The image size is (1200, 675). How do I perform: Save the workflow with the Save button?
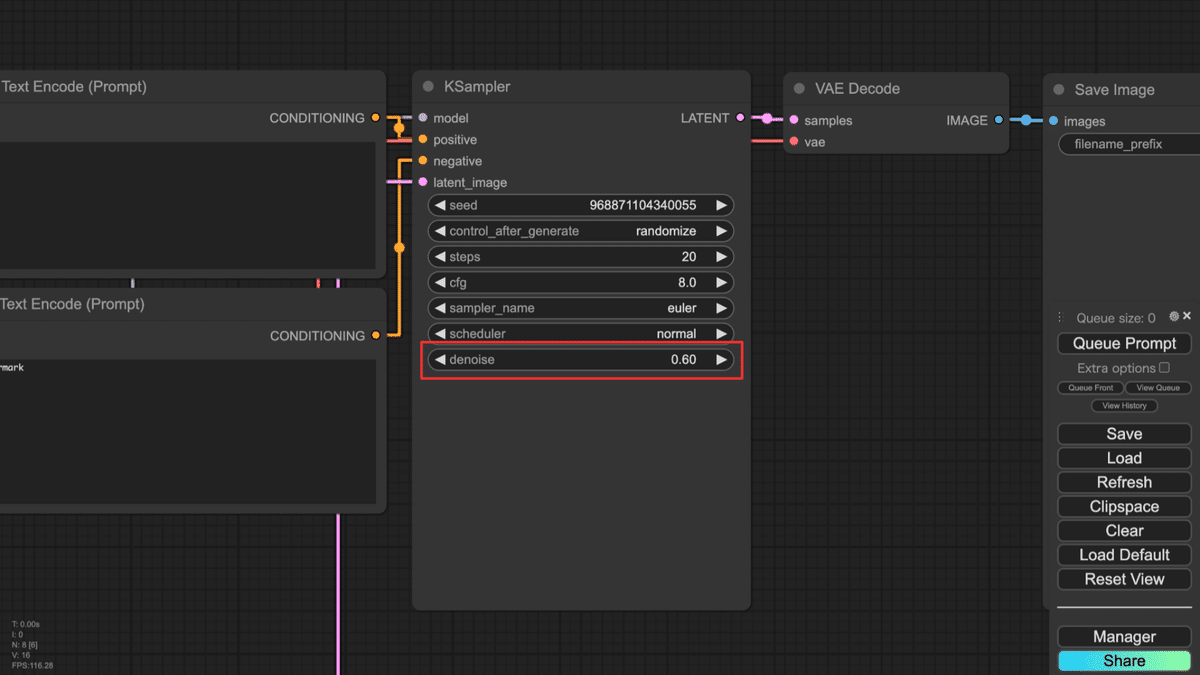[1124, 434]
